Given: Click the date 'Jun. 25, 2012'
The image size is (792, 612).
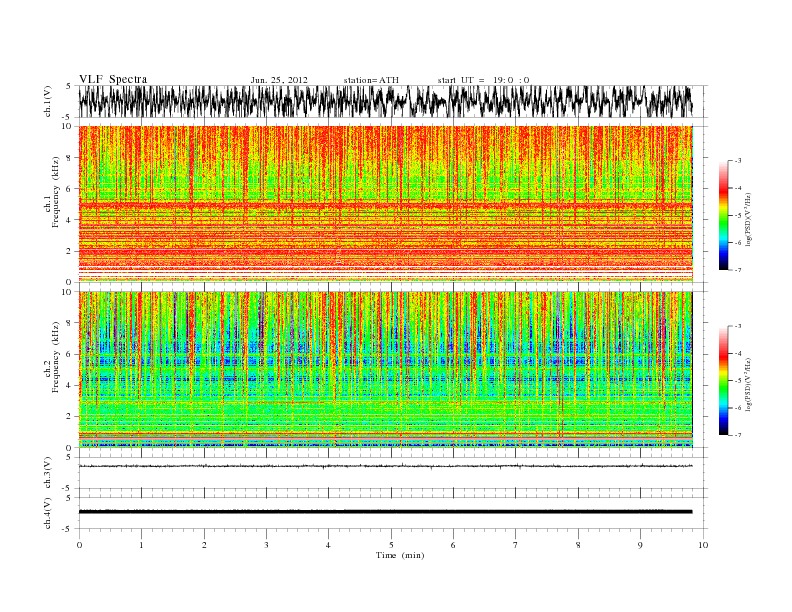Looking at the screenshot, I should 279,80.
